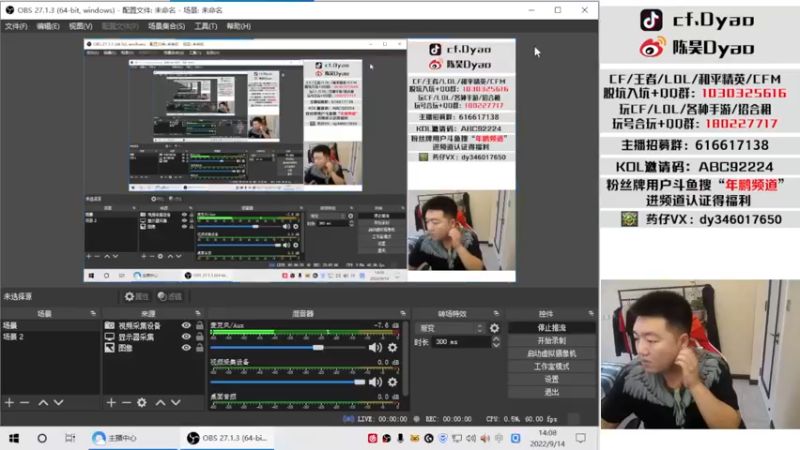Click the mixer panel vertical scrollbar
Image resolution: width=800 pixels, height=450 pixels.
pos(406,357)
